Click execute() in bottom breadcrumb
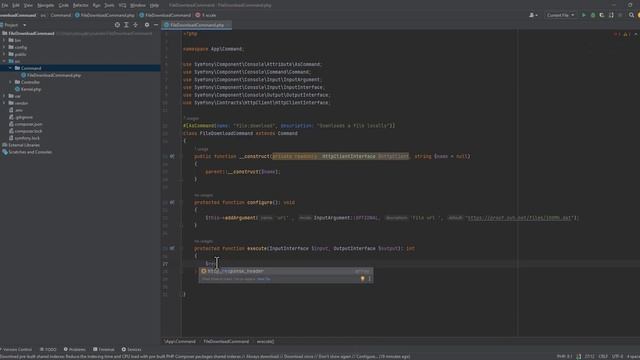This screenshot has width=640, height=360. [265, 341]
